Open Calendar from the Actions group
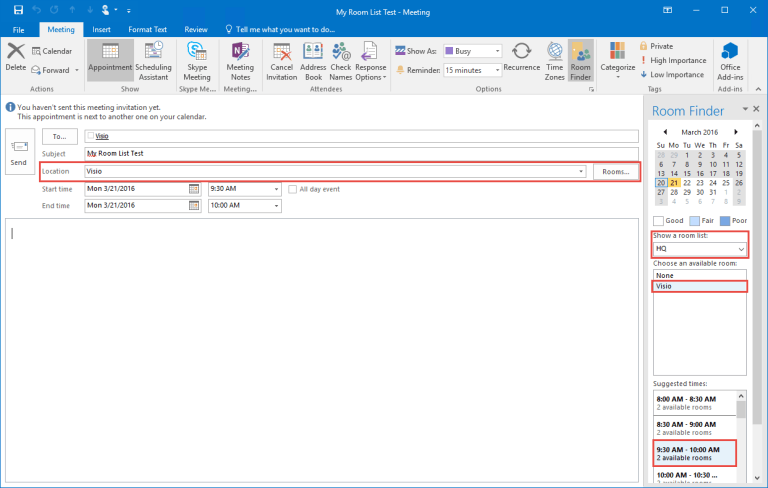The image size is (768, 488). (52, 51)
